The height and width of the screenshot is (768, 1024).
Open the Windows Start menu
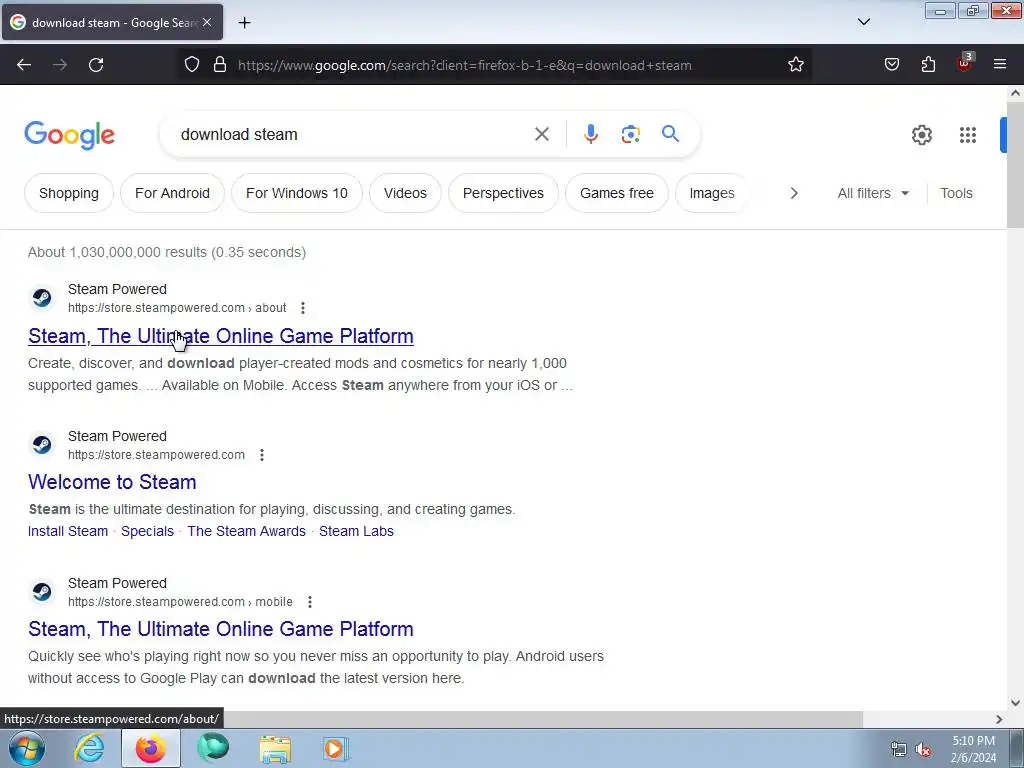[27, 748]
